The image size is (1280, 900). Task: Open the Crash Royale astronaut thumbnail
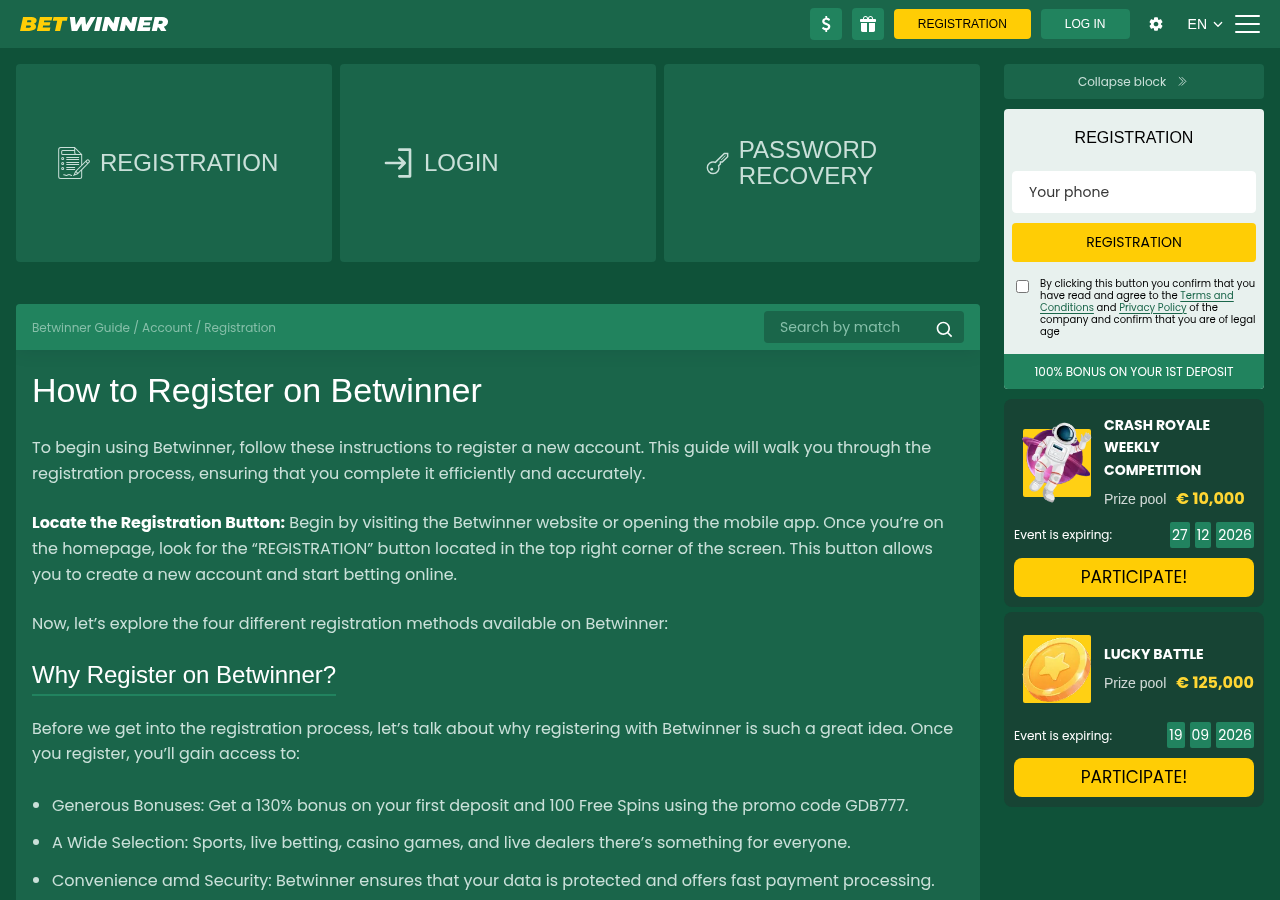tap(1057, 462)
